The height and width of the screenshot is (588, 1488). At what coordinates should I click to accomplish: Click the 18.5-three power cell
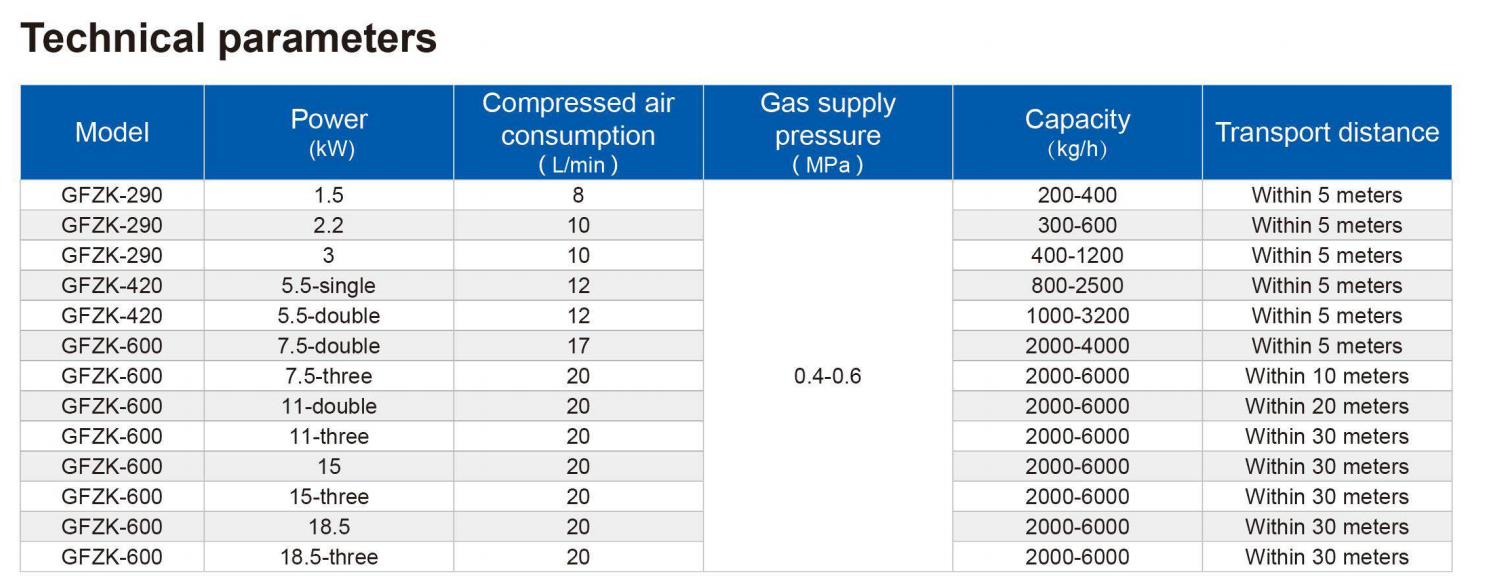pos(329,557)
